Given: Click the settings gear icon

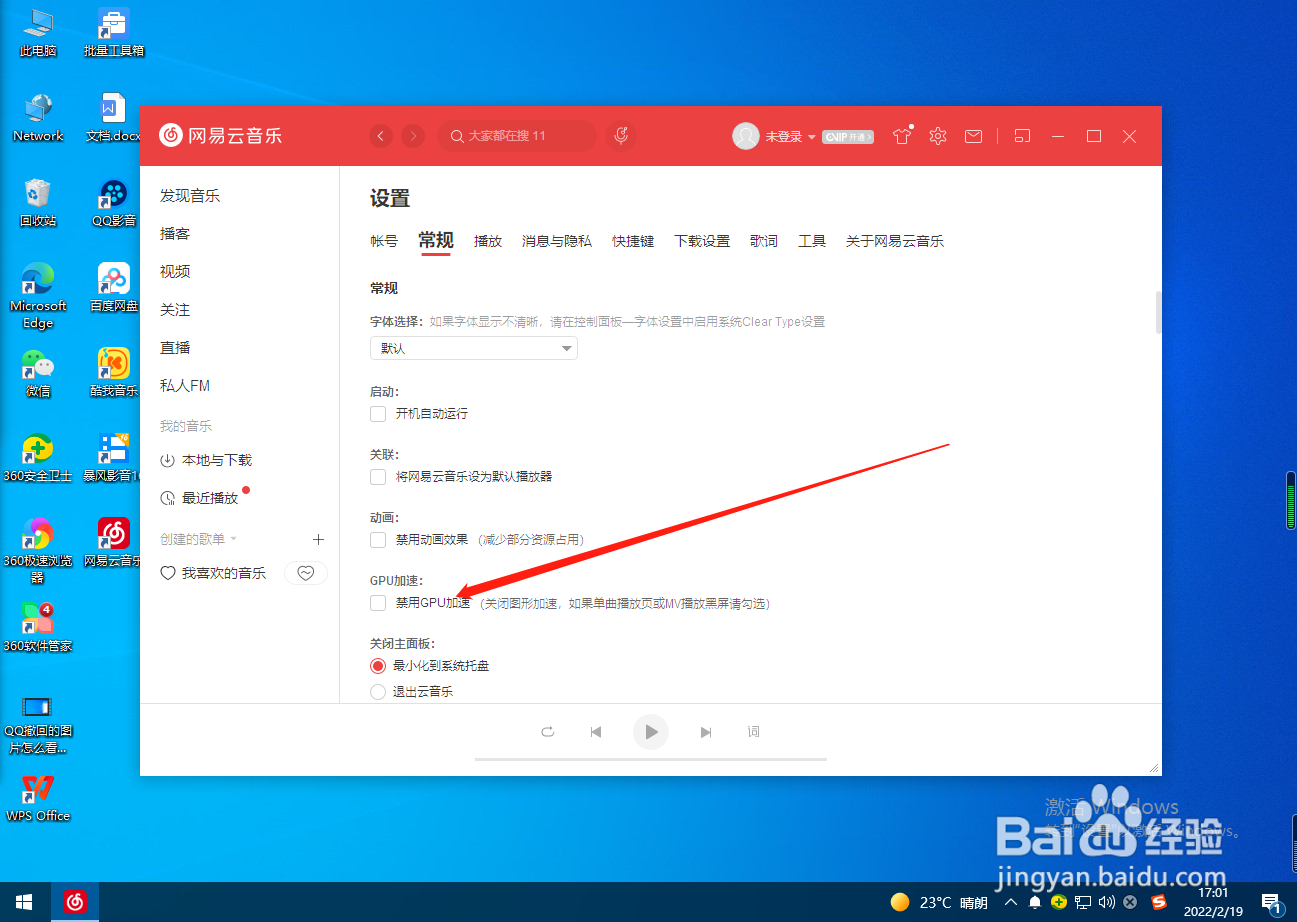Looking at the screenshot, I should 937,136.
